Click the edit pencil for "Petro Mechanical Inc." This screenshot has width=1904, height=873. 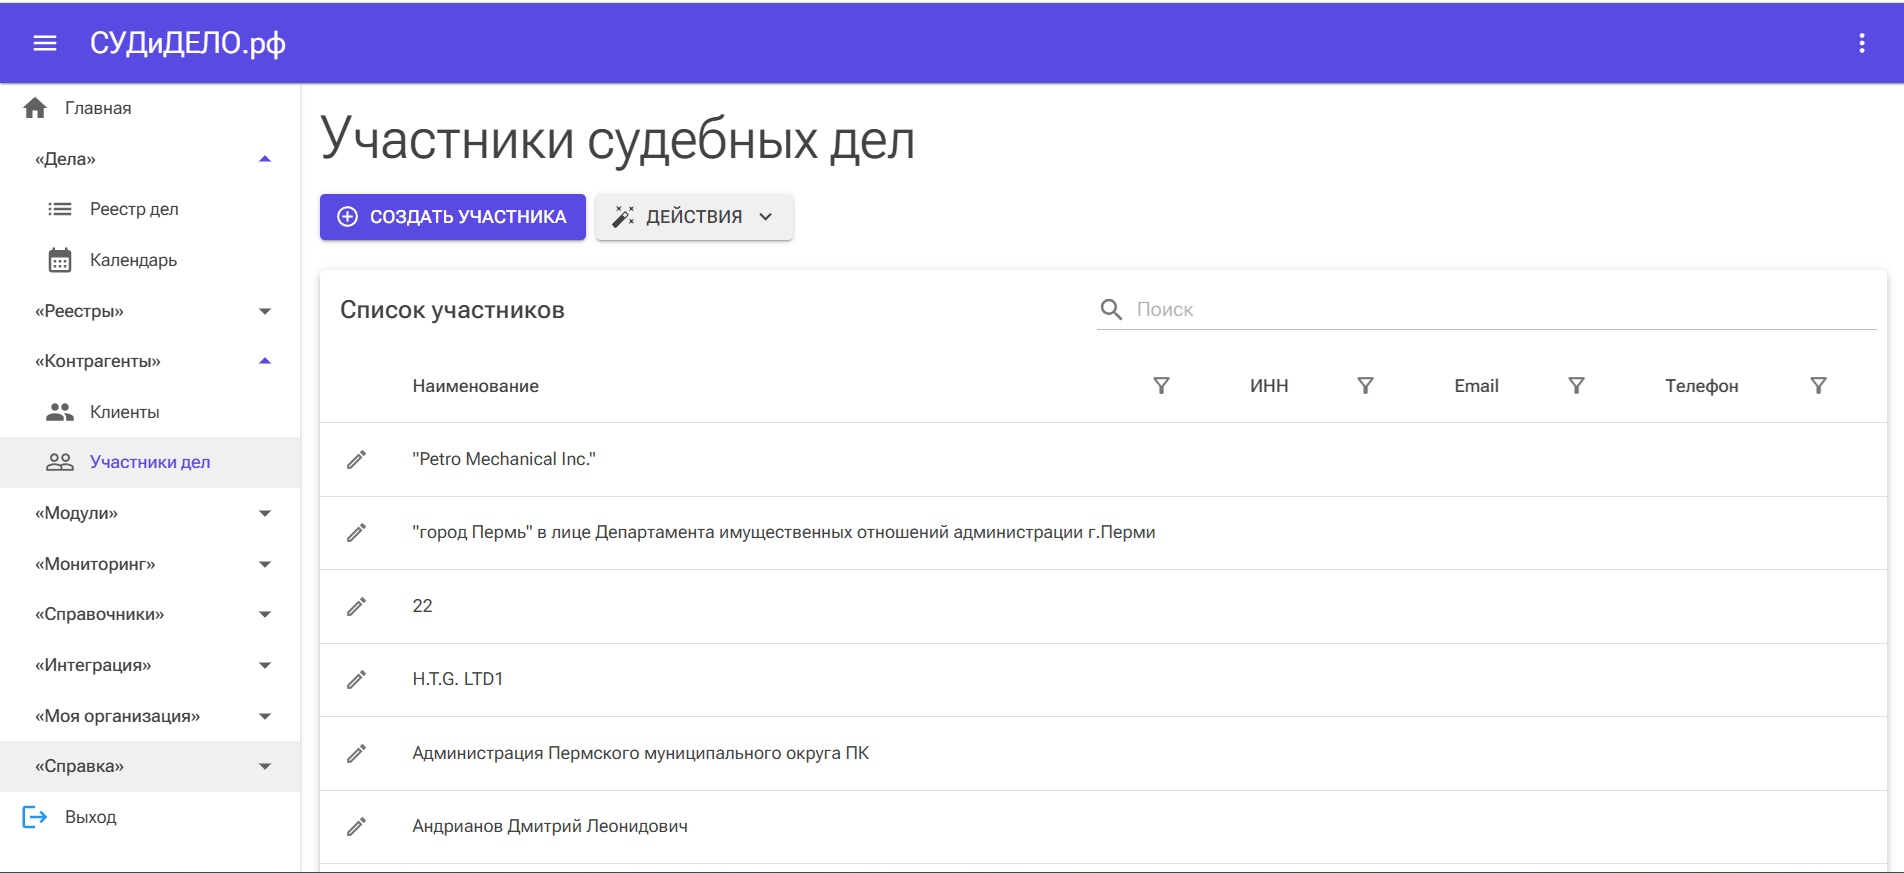356,460
